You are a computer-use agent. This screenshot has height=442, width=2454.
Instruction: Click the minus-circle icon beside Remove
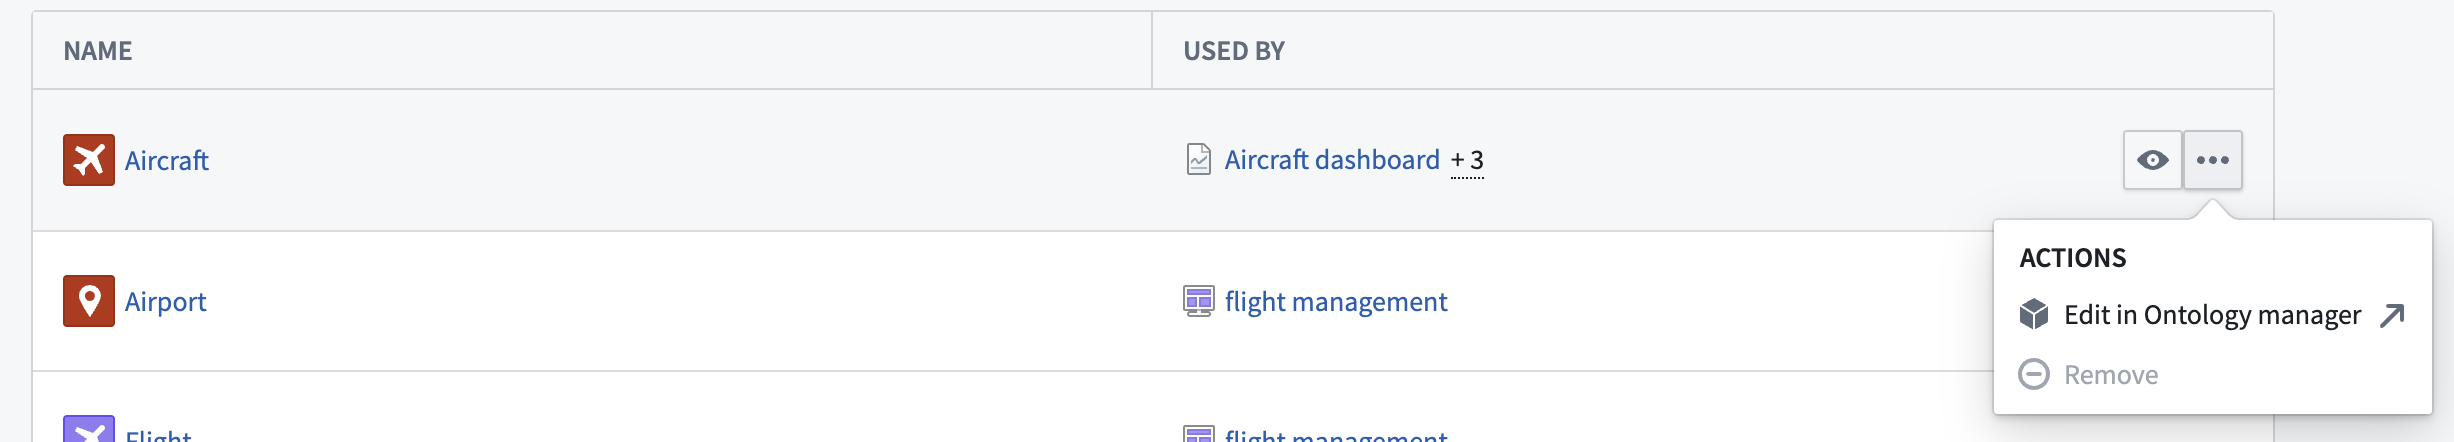click(2034, 375)
